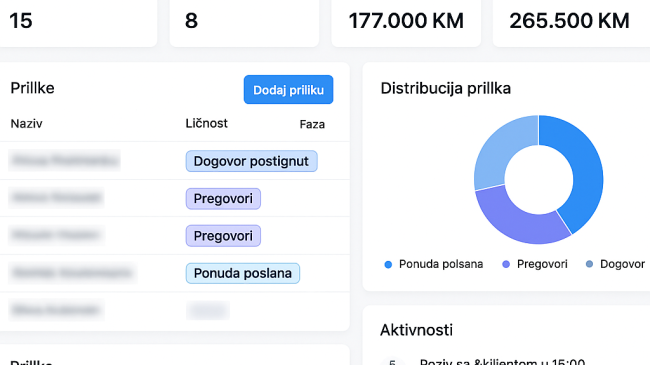Click the Naziv column header
The height and width of the screenshot is (365, 650).
pos(27,124)
